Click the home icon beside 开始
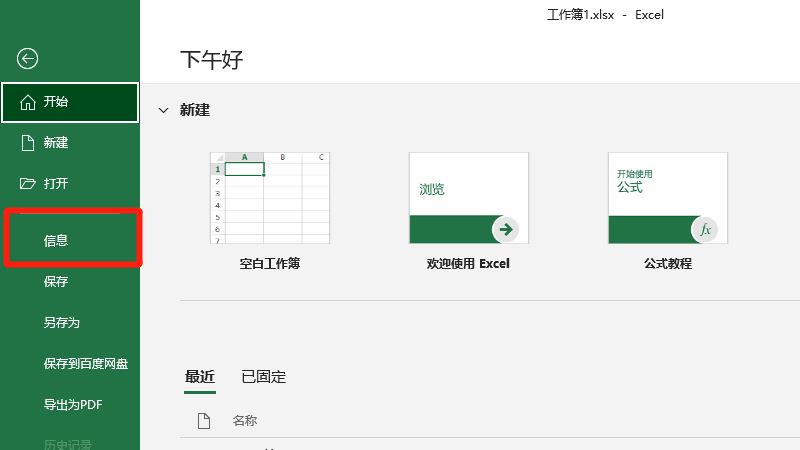 pos(28,102)
